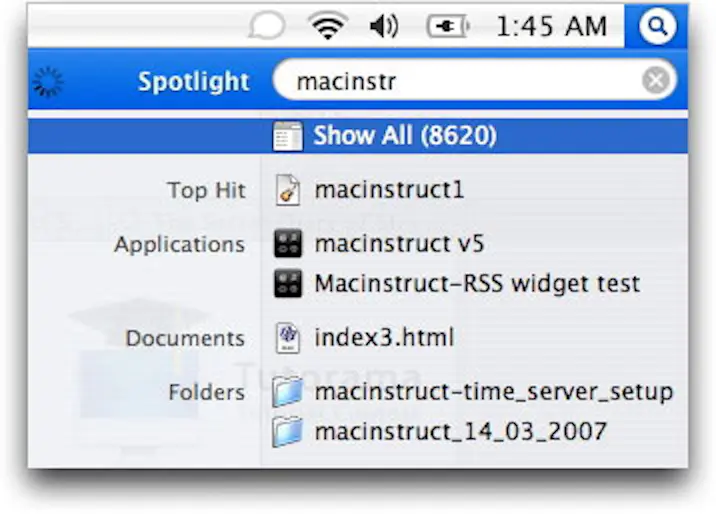Click the battery power status icon
This screenshot has width=716, height=514.
click(448, 26)
